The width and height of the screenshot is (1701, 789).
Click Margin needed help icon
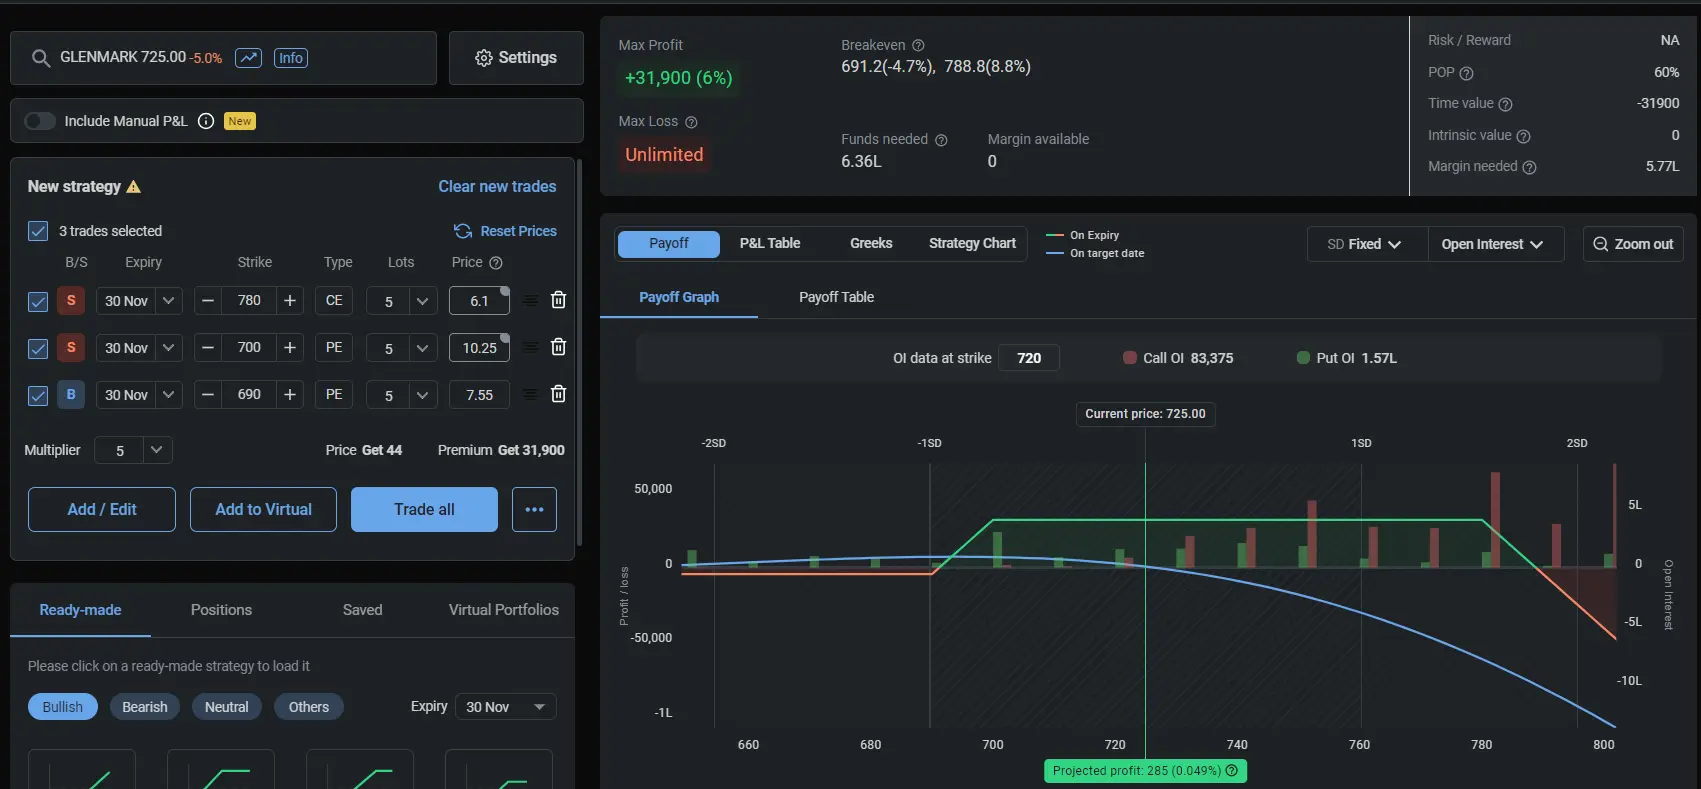(x=1529, y=167)
